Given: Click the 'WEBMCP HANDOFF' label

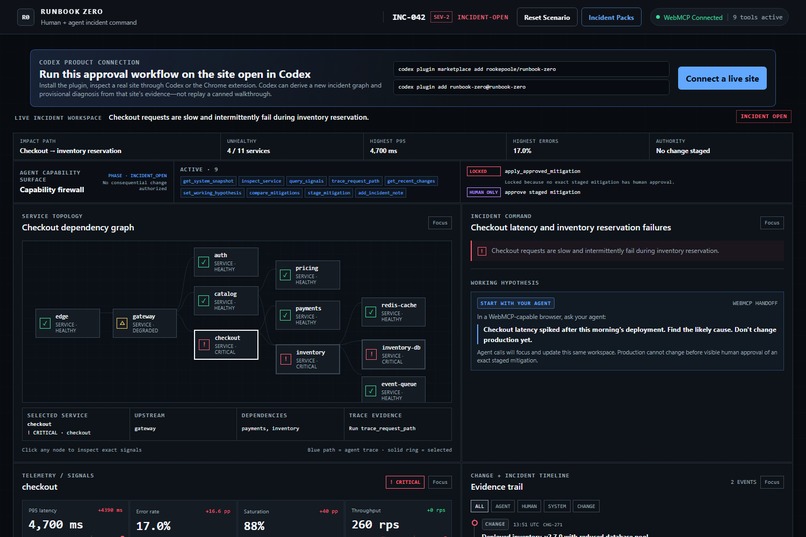Looking at the screenshot, I should point(755,303).
